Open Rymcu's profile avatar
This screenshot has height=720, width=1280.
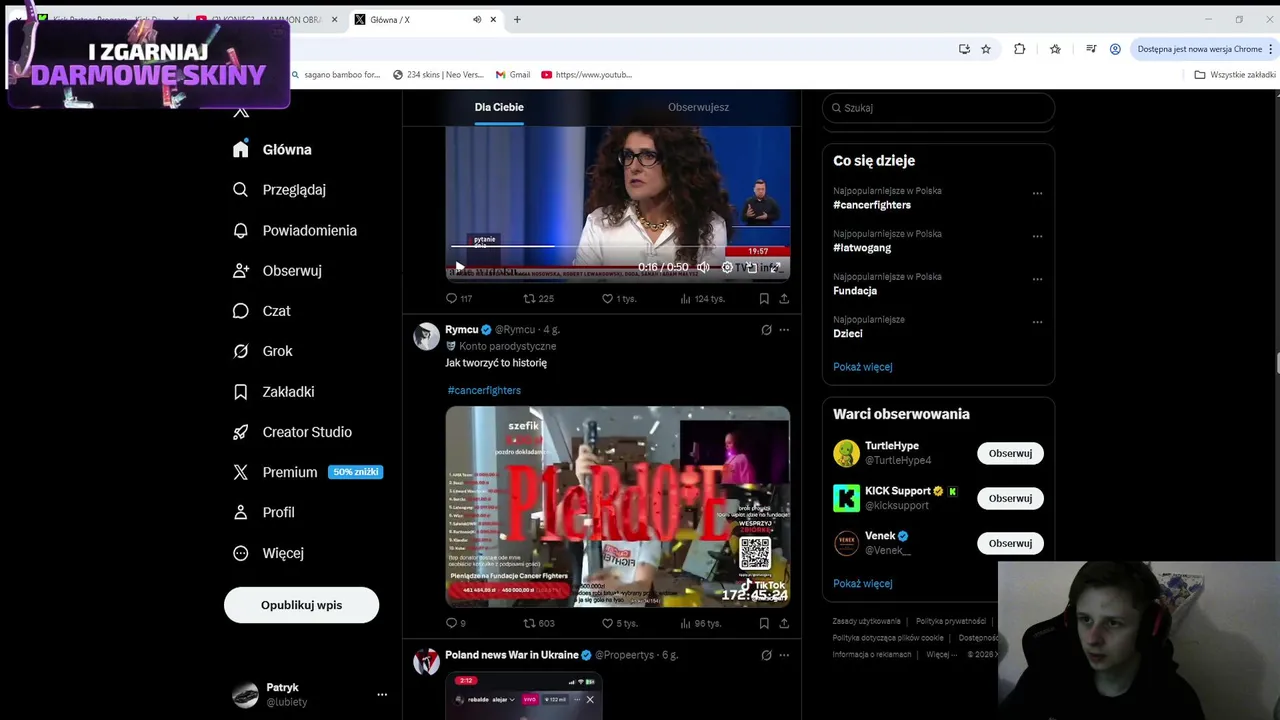pos(427,337)
